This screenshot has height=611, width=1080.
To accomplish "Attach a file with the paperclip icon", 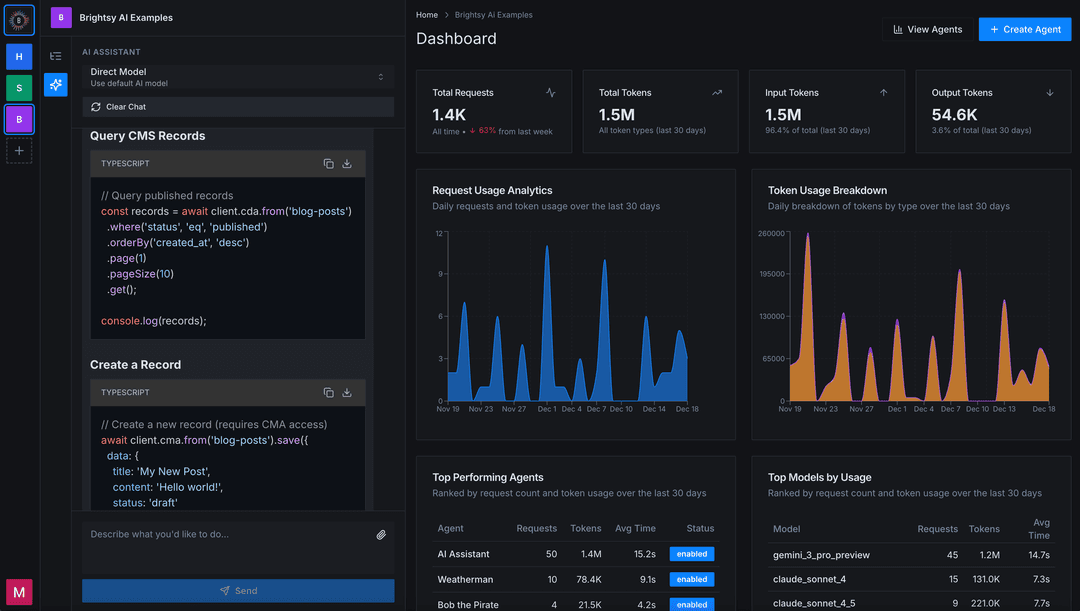I will coord(381,534).
